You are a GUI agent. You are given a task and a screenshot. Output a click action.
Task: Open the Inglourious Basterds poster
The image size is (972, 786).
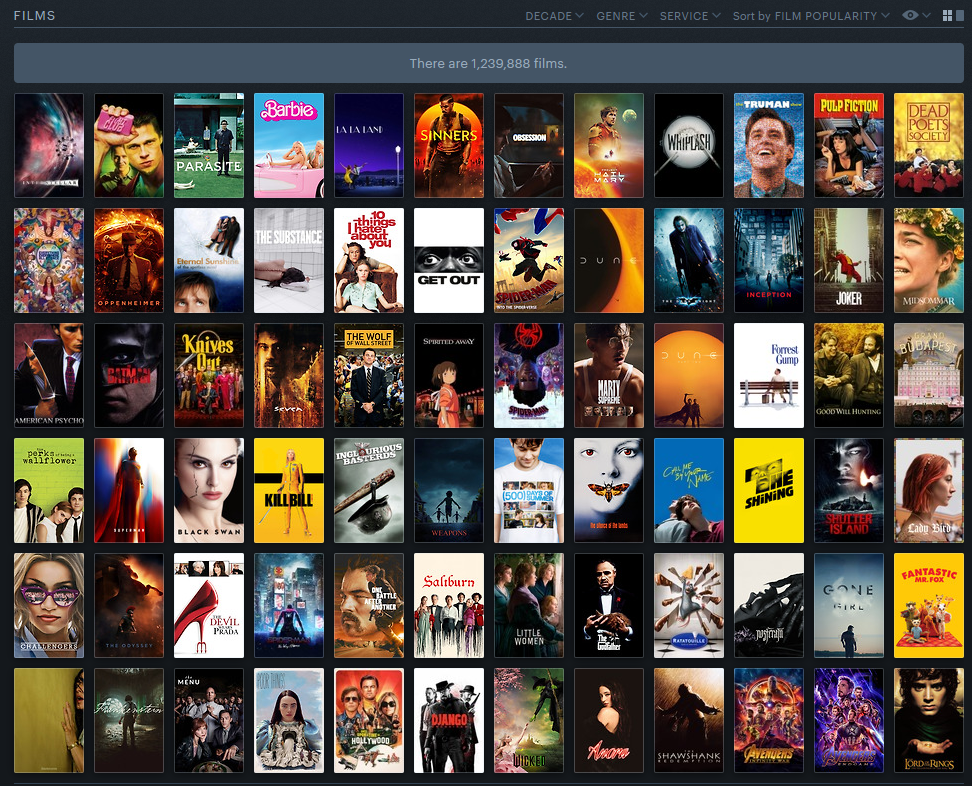369,490
